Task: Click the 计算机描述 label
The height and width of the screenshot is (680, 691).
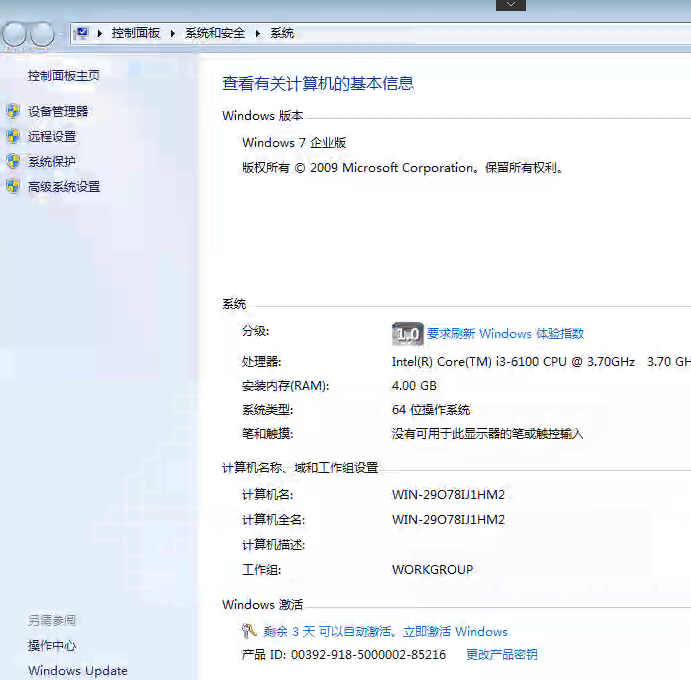Action: (x=274, y=545)
